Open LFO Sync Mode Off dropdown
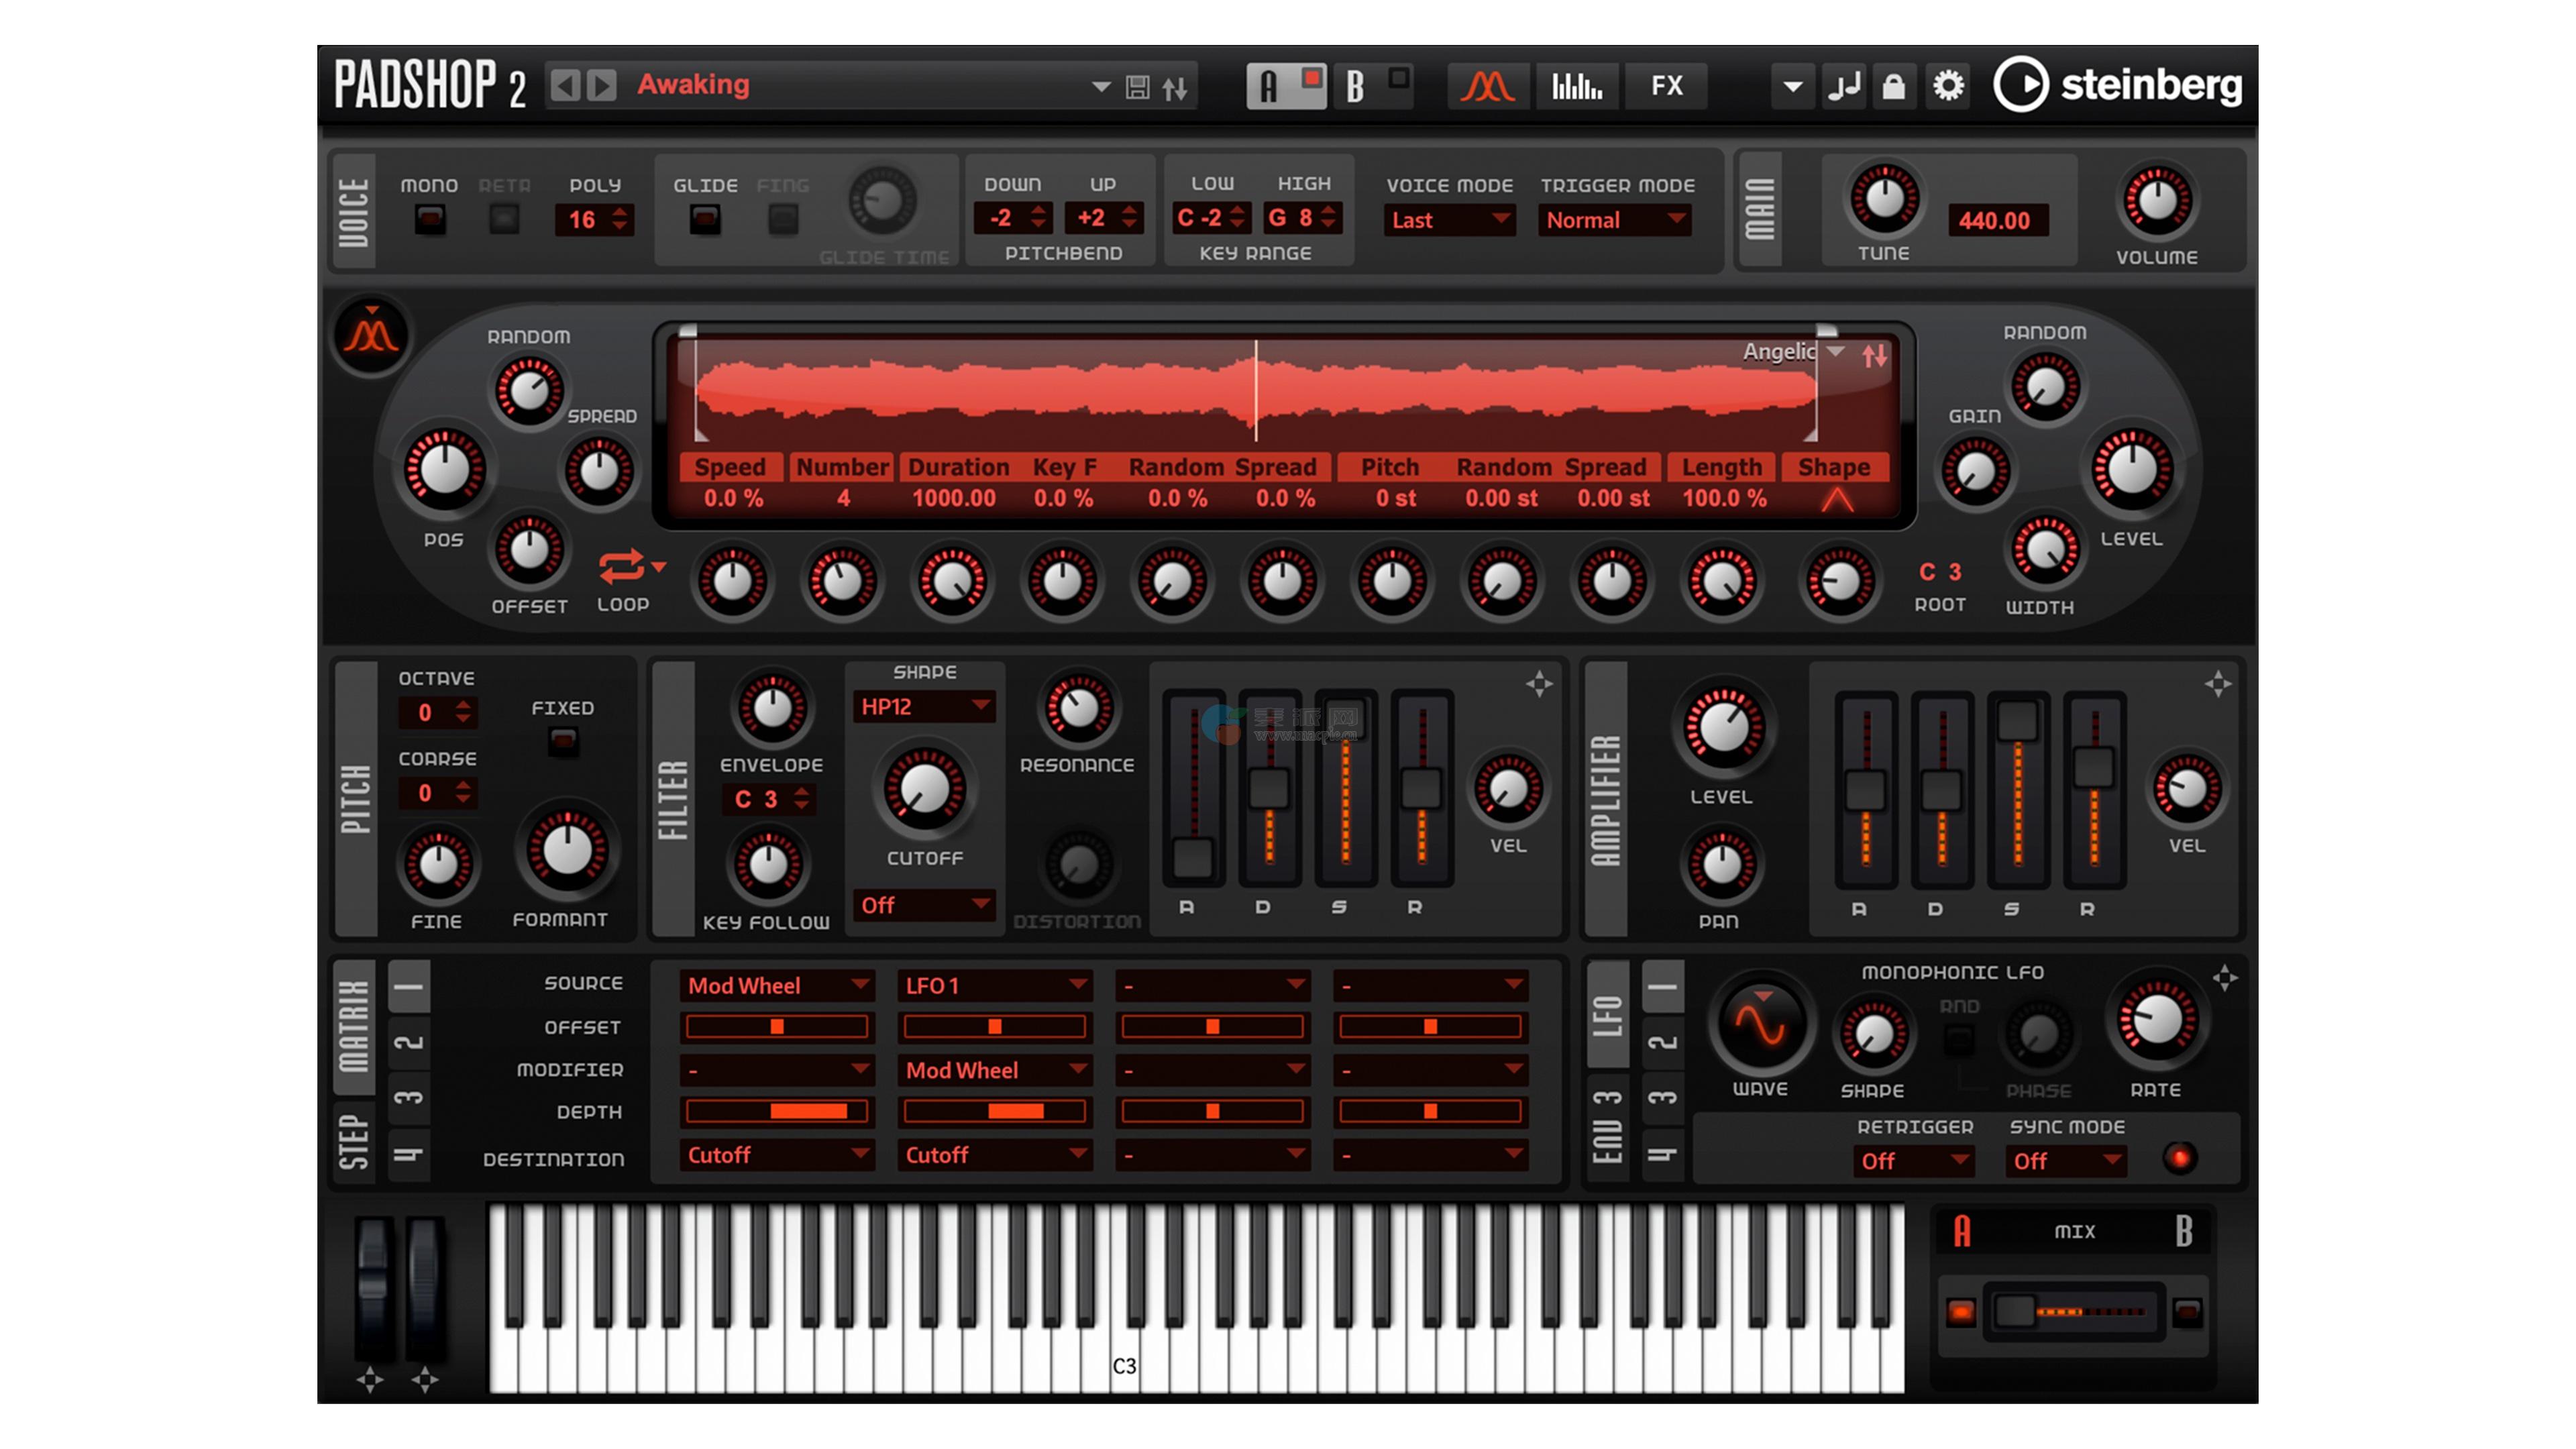2576x1449 pixels. 2065,1161
